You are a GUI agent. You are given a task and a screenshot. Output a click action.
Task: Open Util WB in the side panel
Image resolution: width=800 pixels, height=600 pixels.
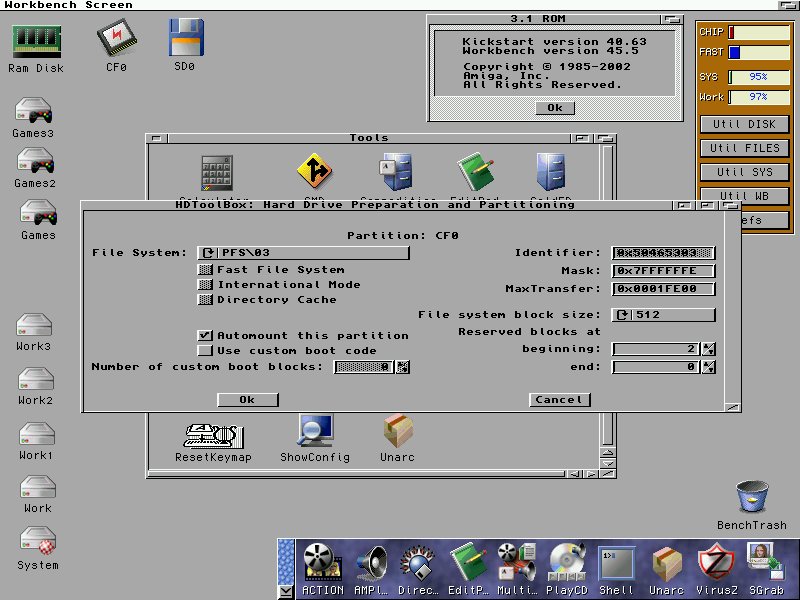pos(744,195)
